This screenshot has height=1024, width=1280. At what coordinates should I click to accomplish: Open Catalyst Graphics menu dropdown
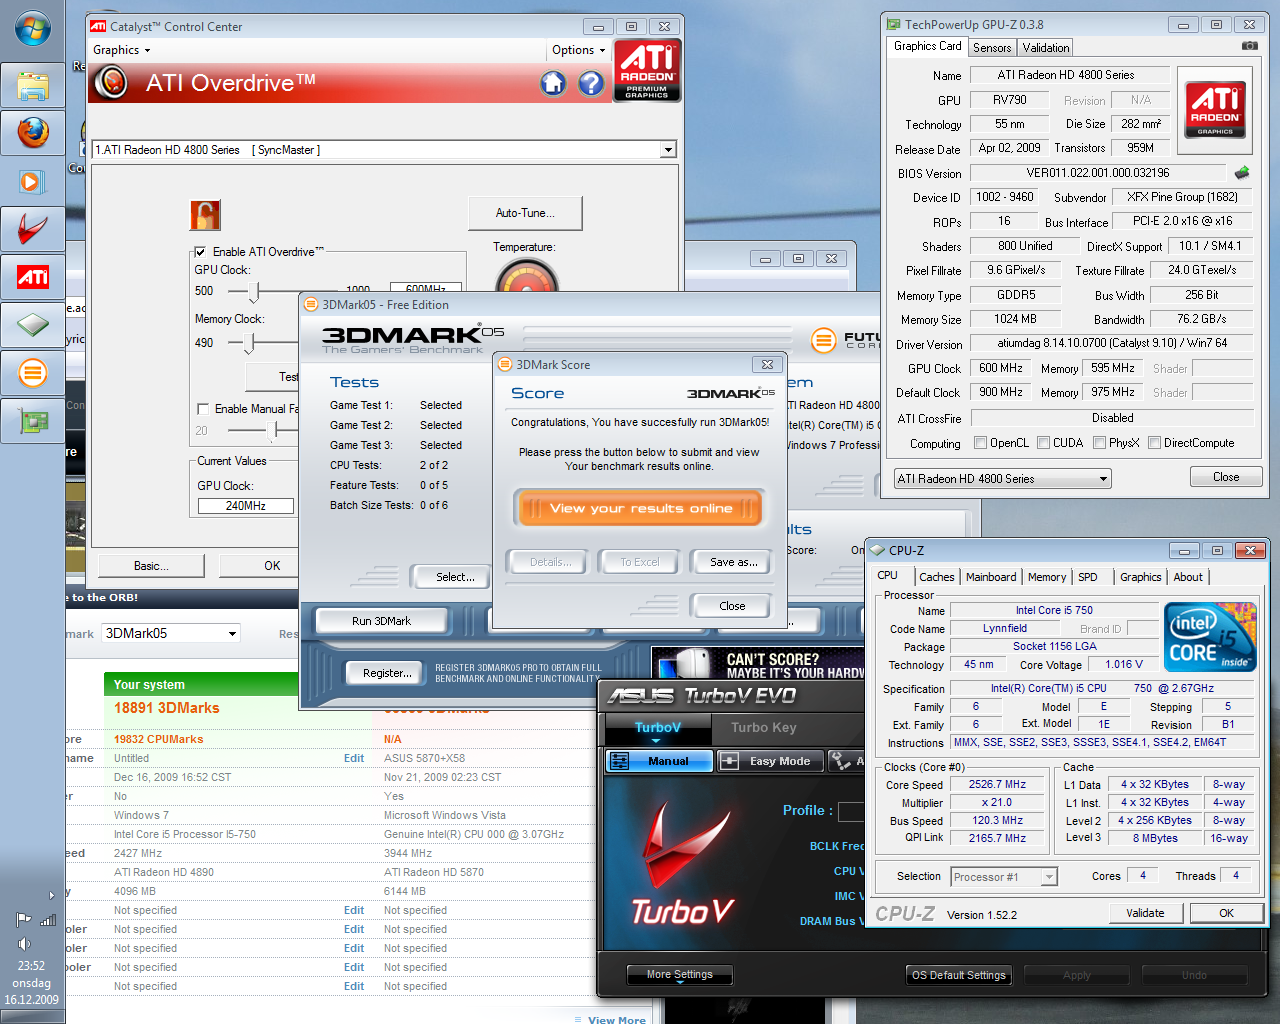pyautogui.click(x=122, y=50)
